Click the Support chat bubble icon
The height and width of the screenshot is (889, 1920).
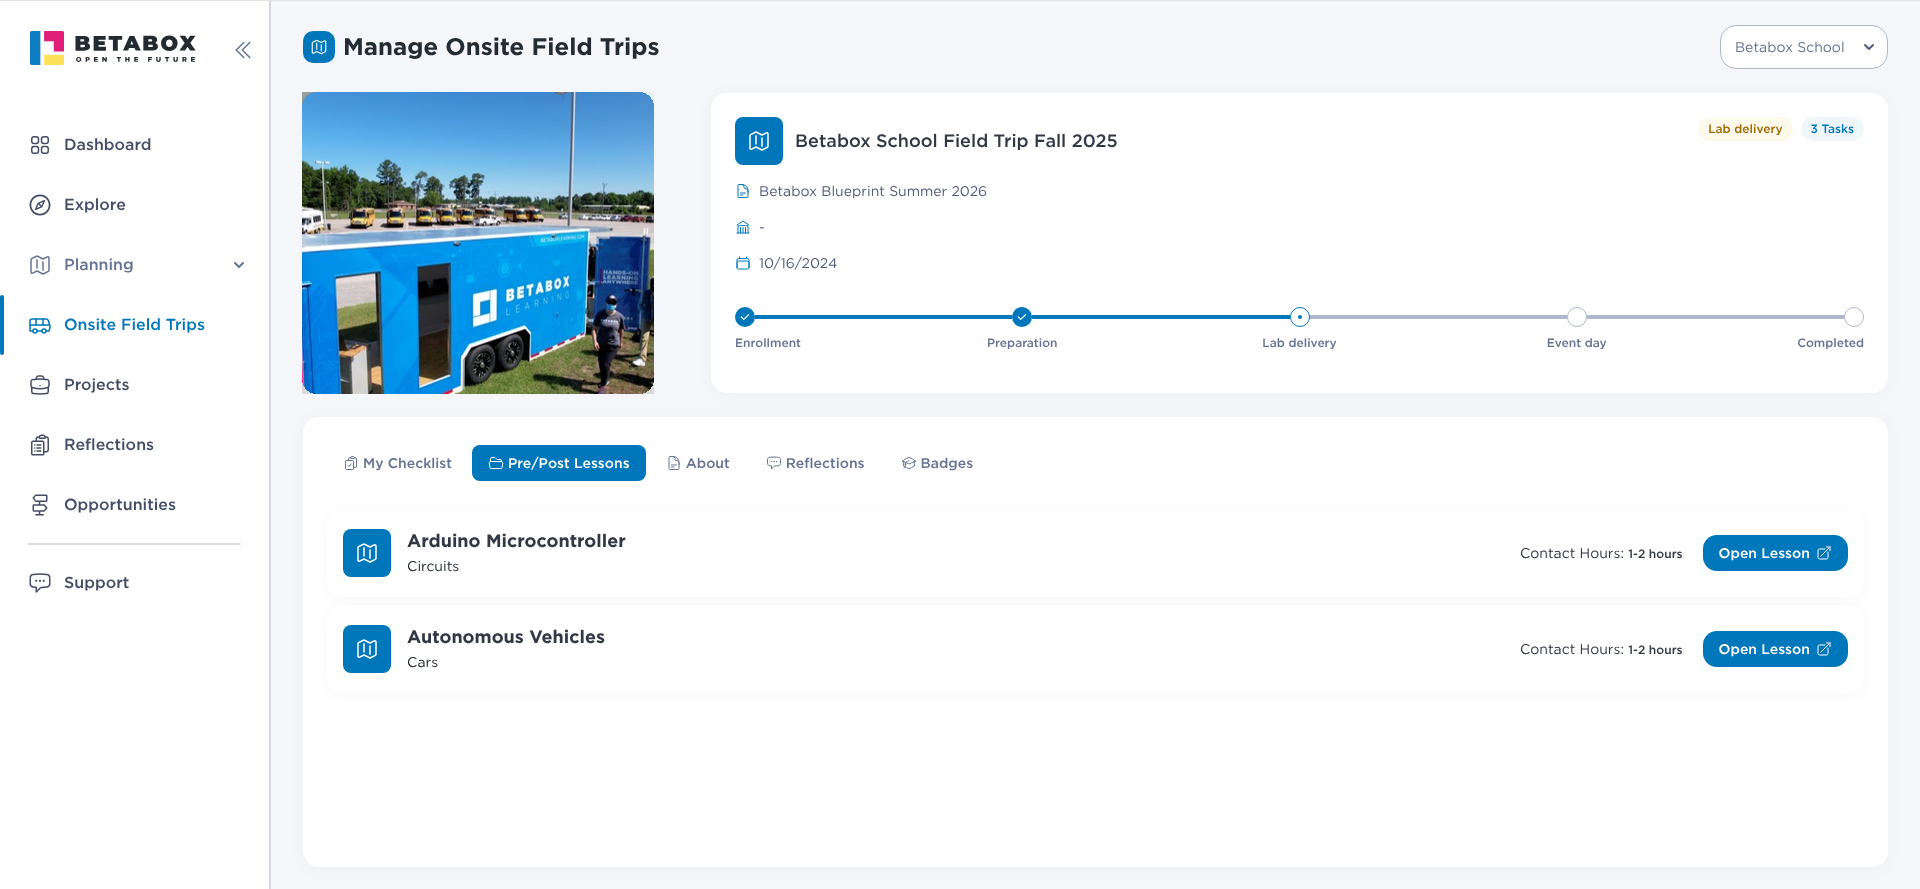click(x=40, y=583)
